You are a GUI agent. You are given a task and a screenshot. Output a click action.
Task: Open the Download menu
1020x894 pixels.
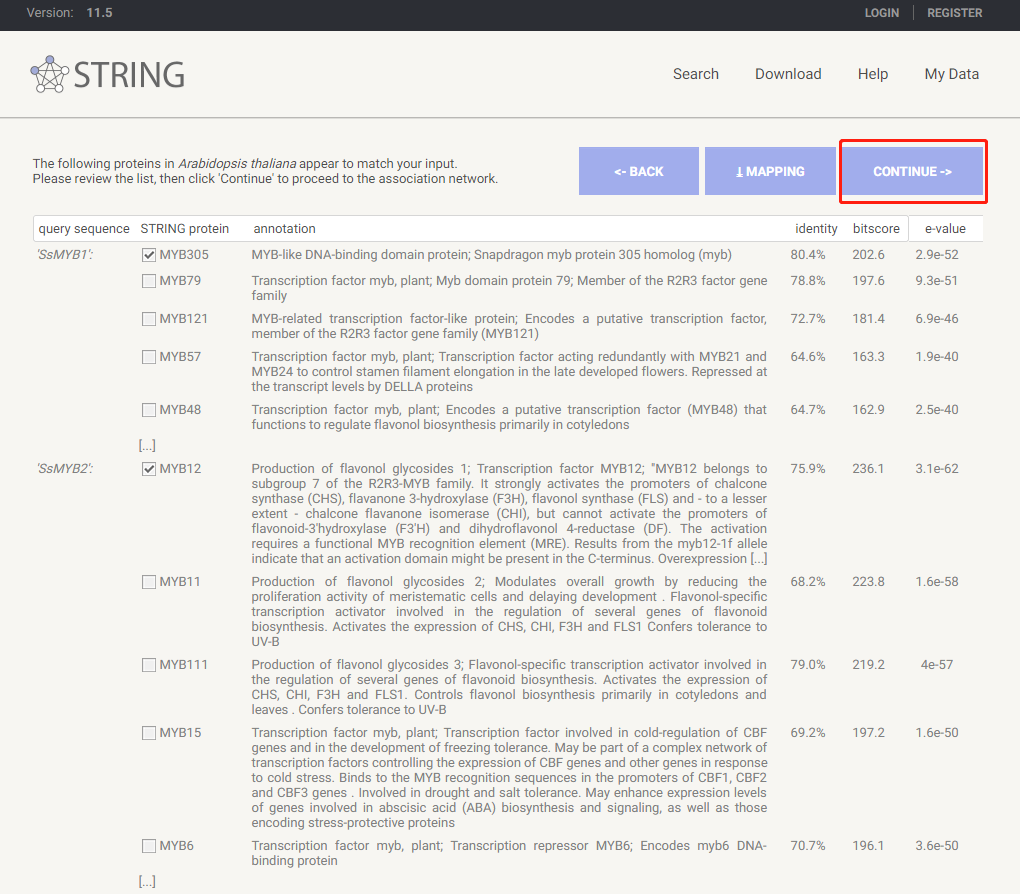[x=788, y=74]
